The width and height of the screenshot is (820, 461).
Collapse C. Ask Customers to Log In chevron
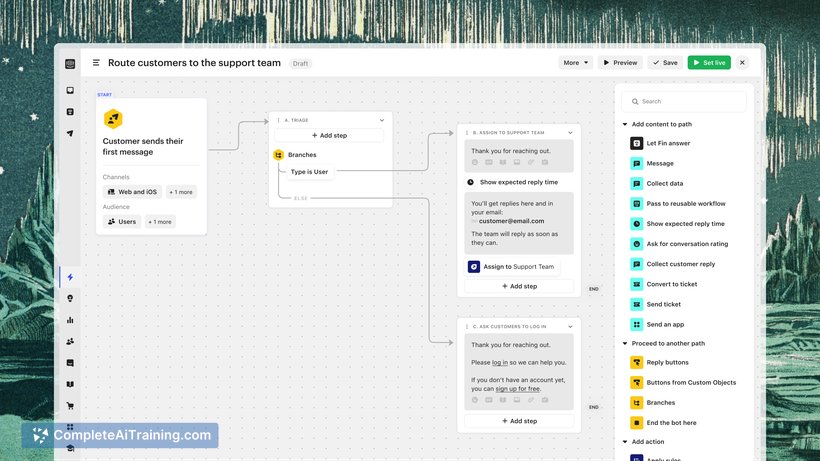click(x=570, y=327)
